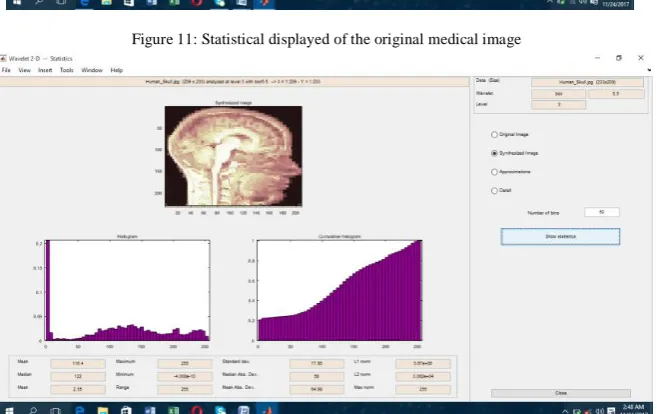Select the Original Image radio button

(x=494, y=135)
